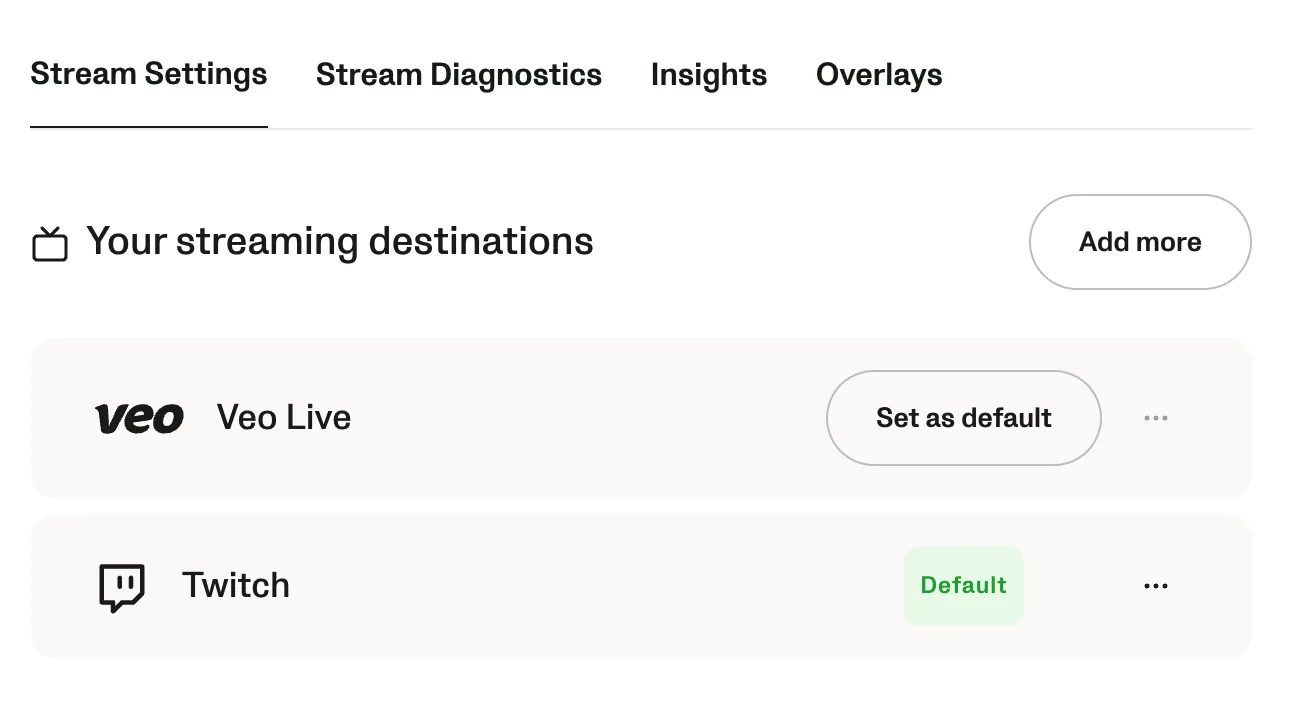Click the divider line below the tabs

[760, 129]
